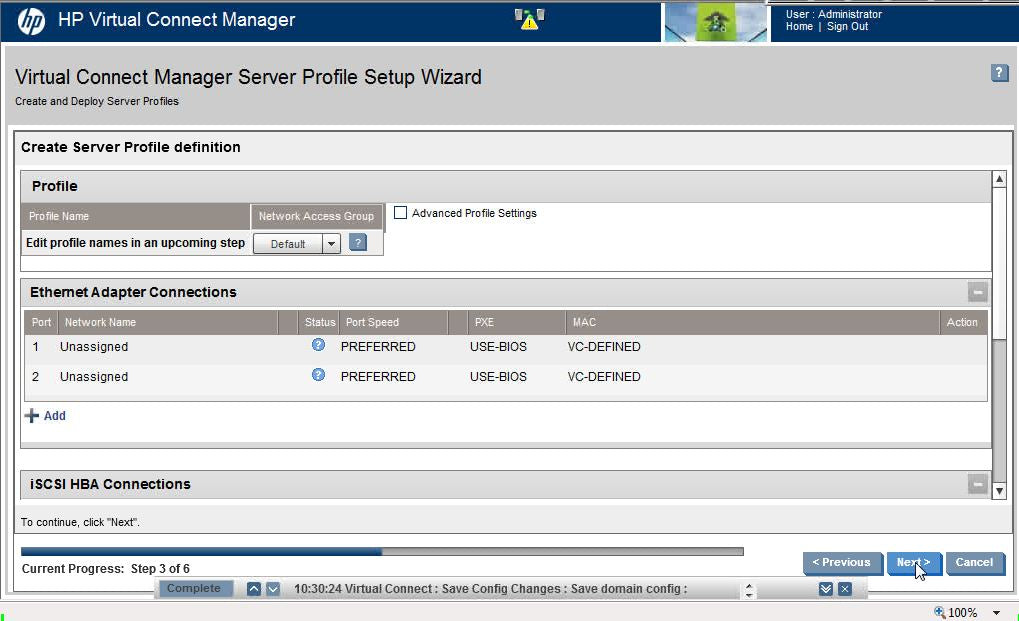Open the Network Access Group Default dropdown
The height and width of the screenshot is (621, 1019).
(296, 244)
